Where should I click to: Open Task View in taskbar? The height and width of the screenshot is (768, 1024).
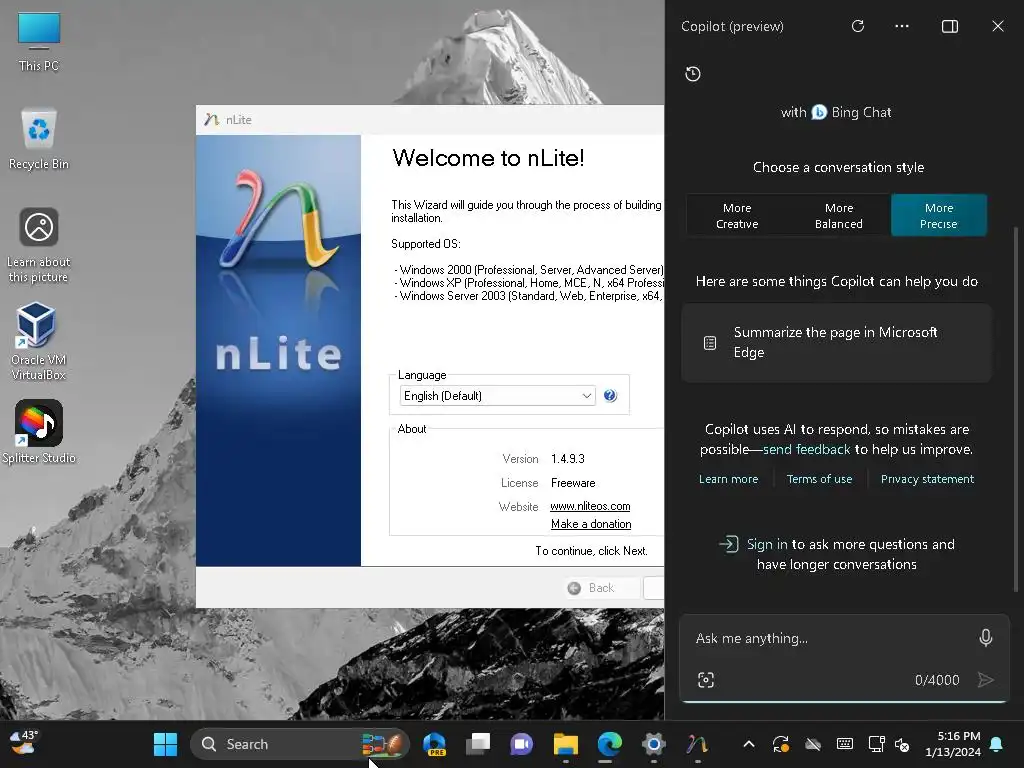click(478, 744)
